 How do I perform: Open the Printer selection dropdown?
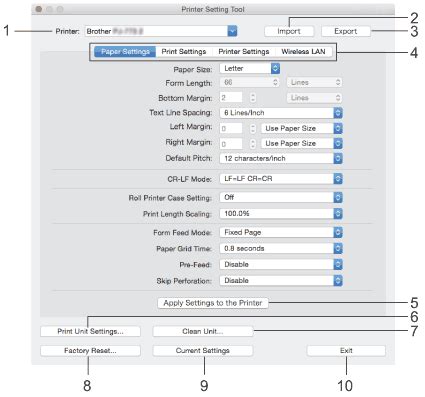coord(161,31)
